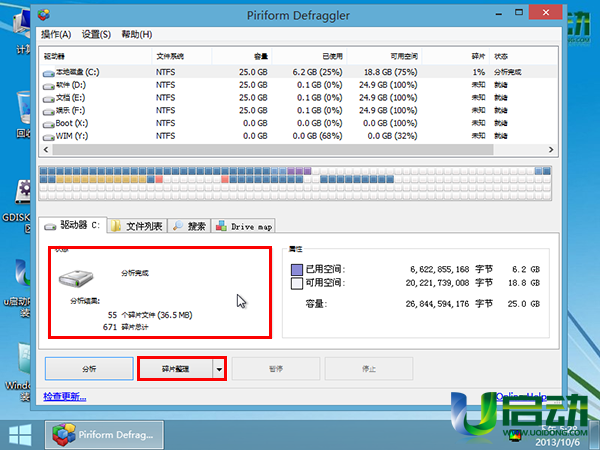
Task: Switch to the 驱动器 C: tab
Action: 72,225
